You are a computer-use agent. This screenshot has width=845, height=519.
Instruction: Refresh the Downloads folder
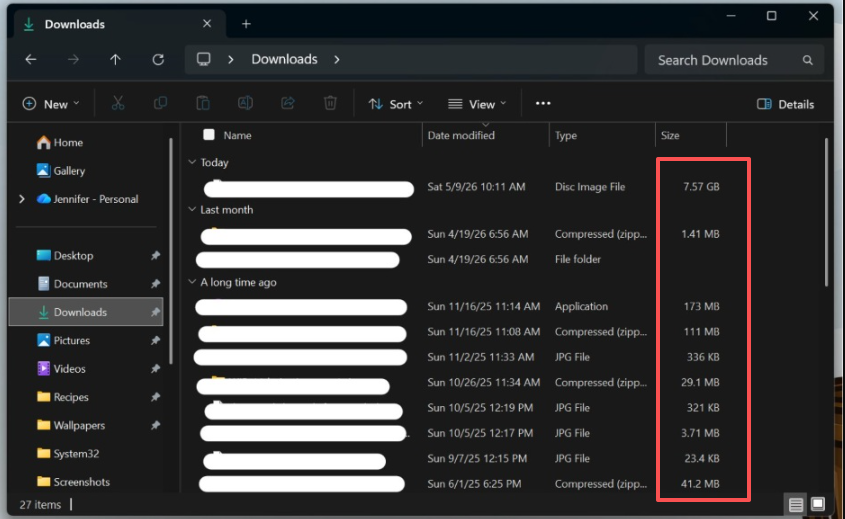[158, 59]
